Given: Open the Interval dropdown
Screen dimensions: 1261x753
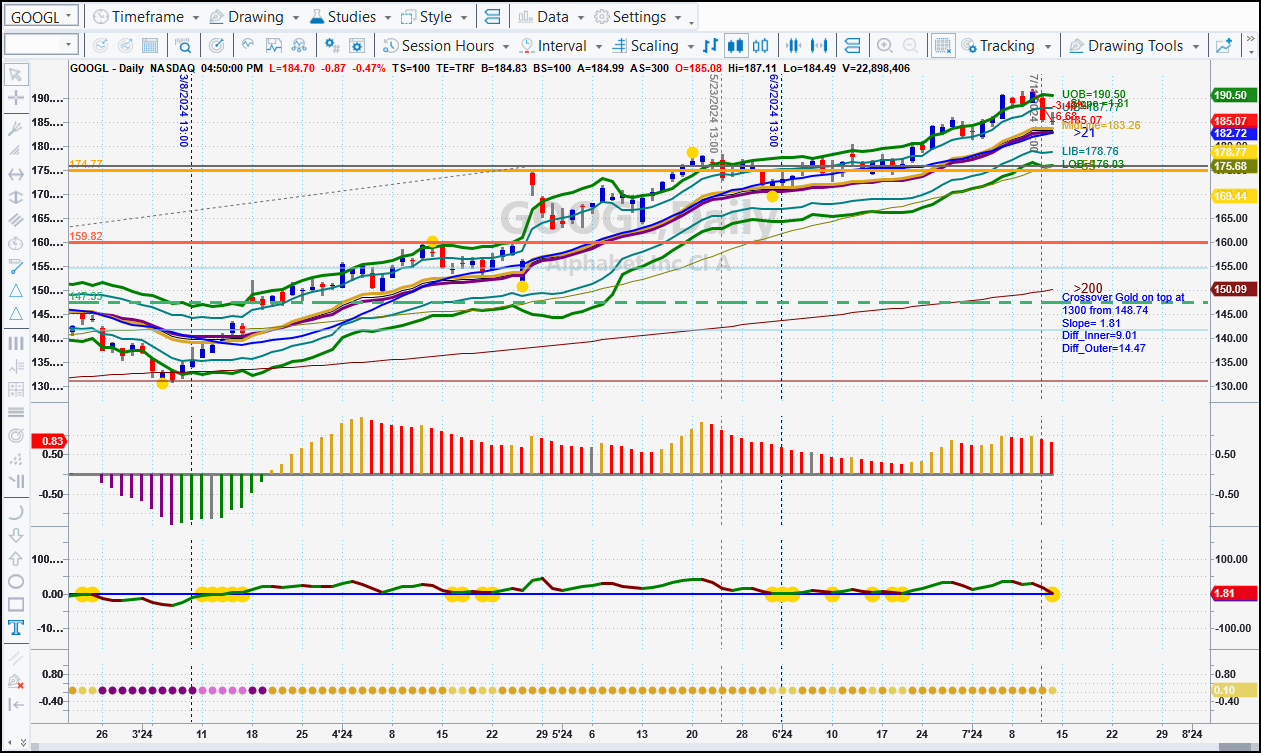Looking at the screenshot, I should pyautogui.click(x=559, y=46).
